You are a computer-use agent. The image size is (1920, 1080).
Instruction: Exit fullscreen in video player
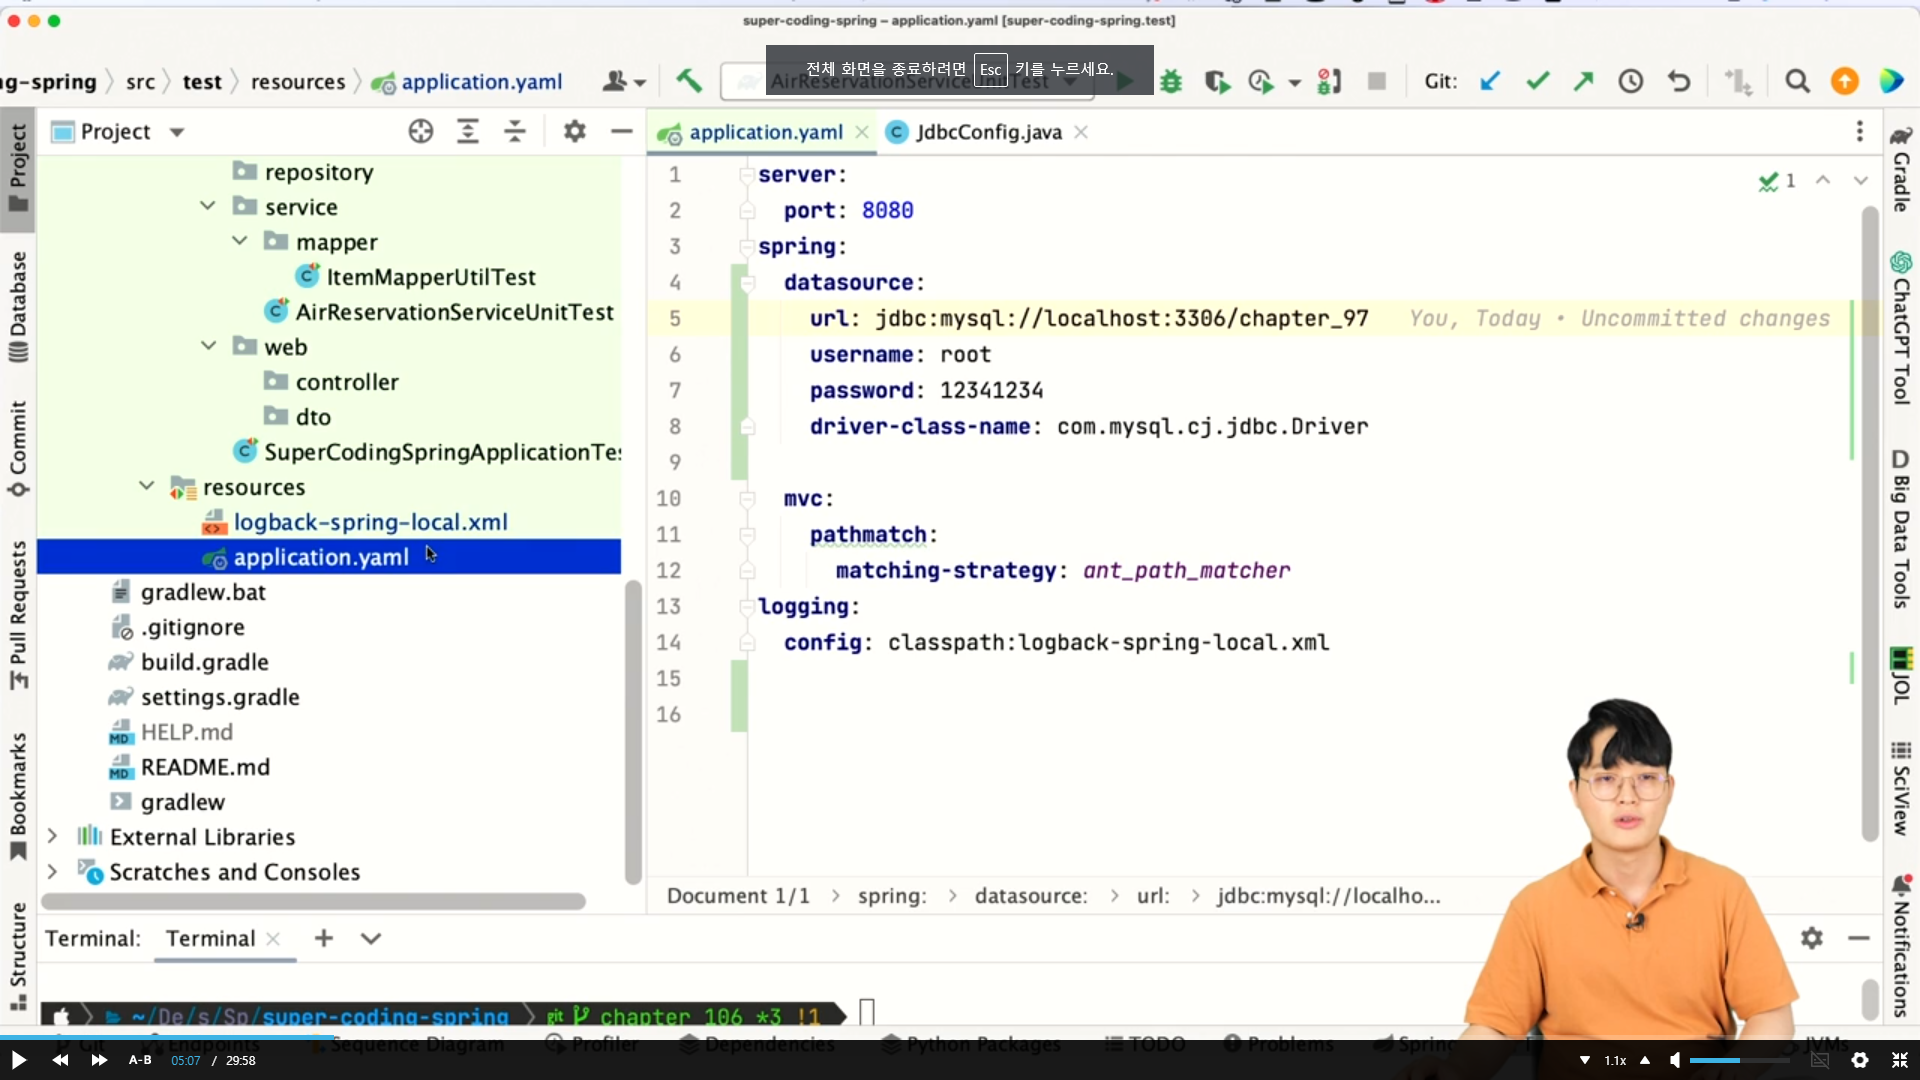click(x=1899, y=1060)
